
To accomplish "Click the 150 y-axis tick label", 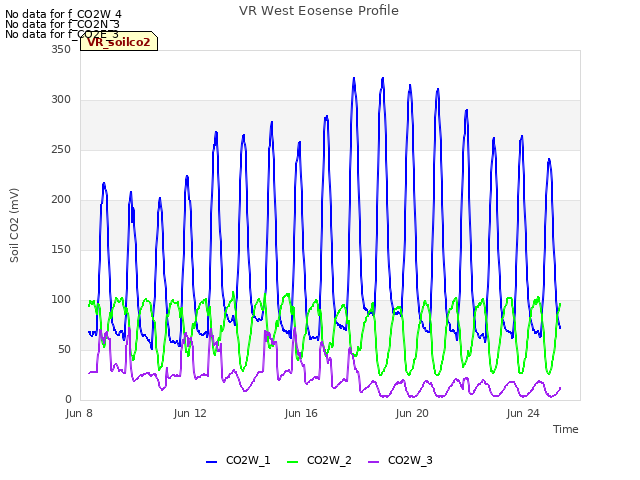I will pyautogui.click(x=61, y=249).
